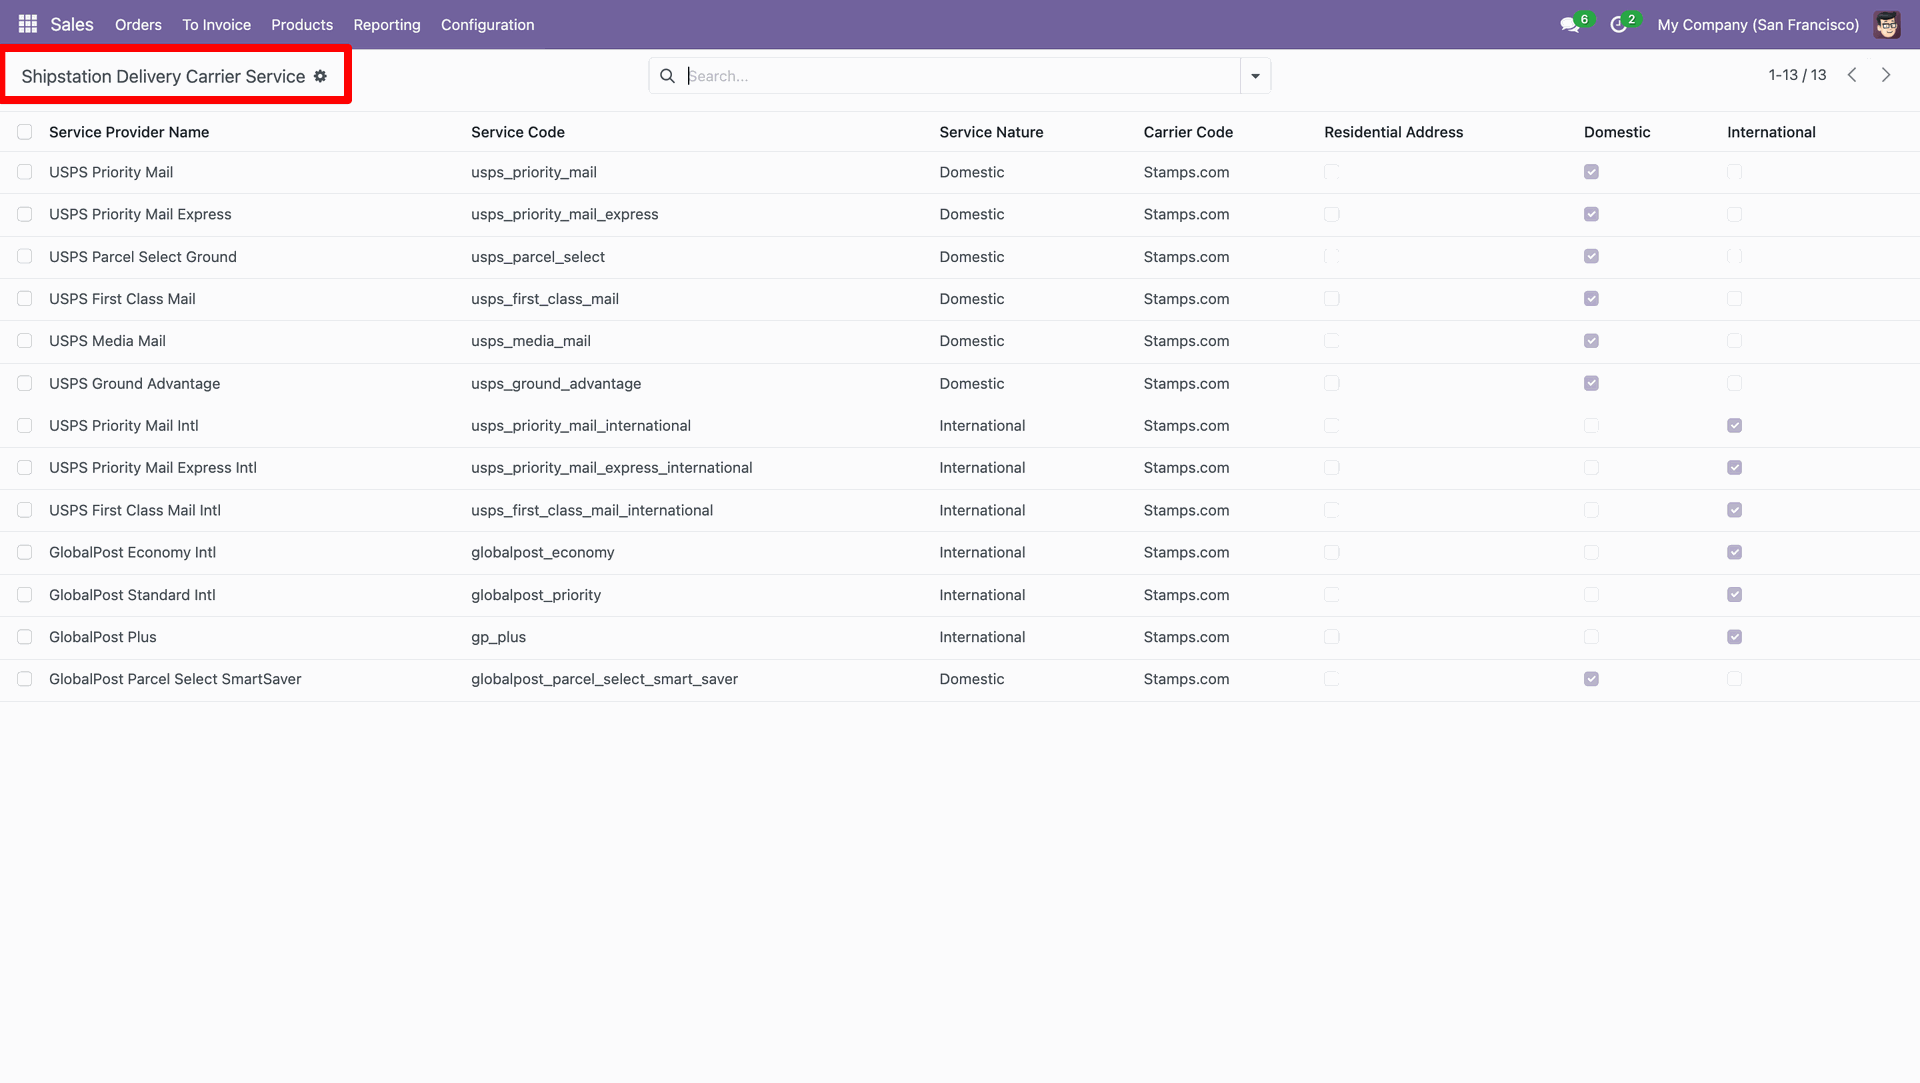Expand the search options dropdown arrow

1255,76
